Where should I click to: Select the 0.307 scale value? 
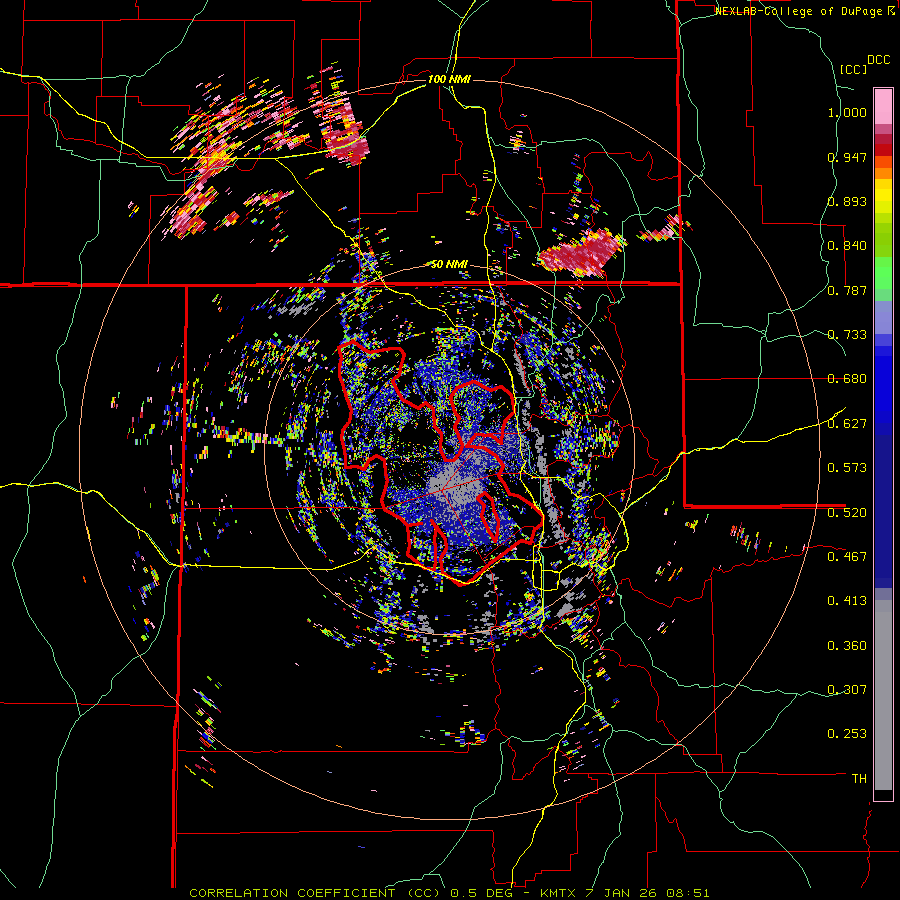click(847, 689)
